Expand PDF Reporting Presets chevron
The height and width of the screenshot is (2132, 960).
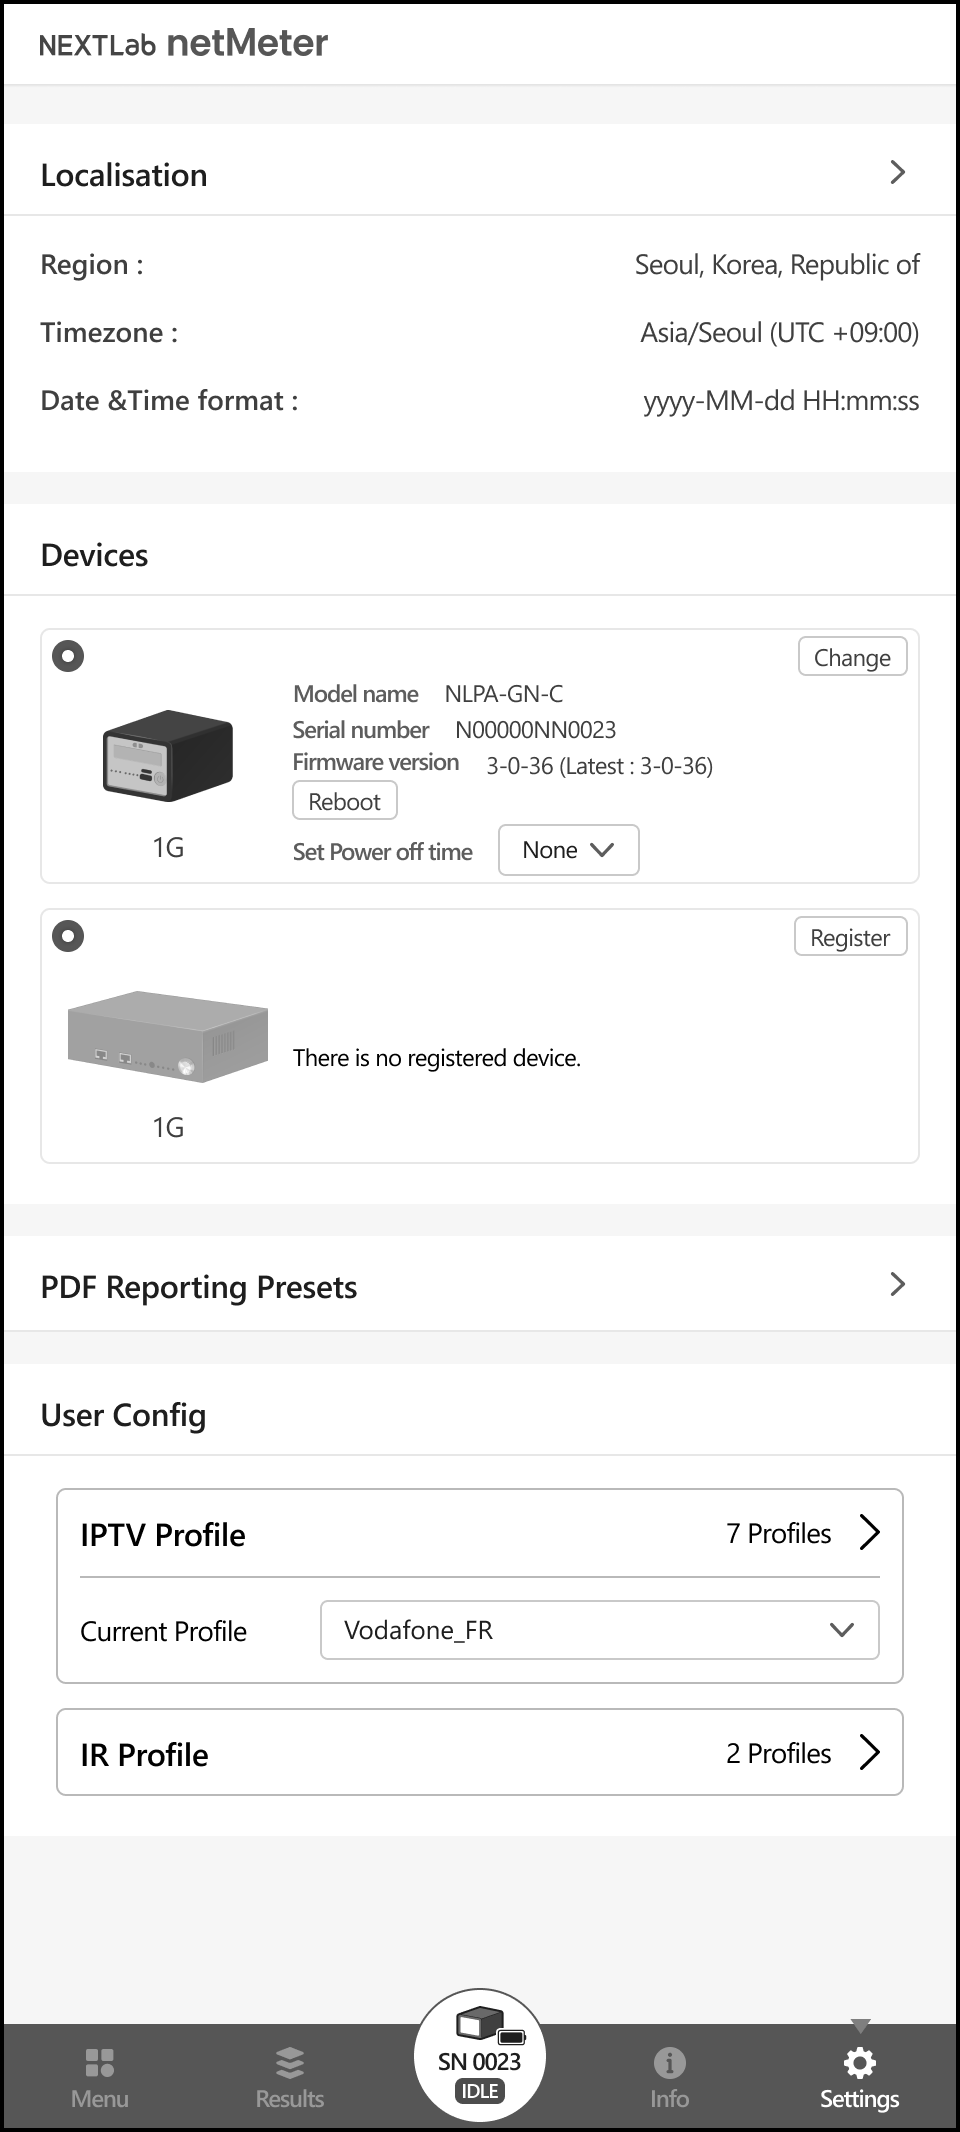coord(897,1284)
